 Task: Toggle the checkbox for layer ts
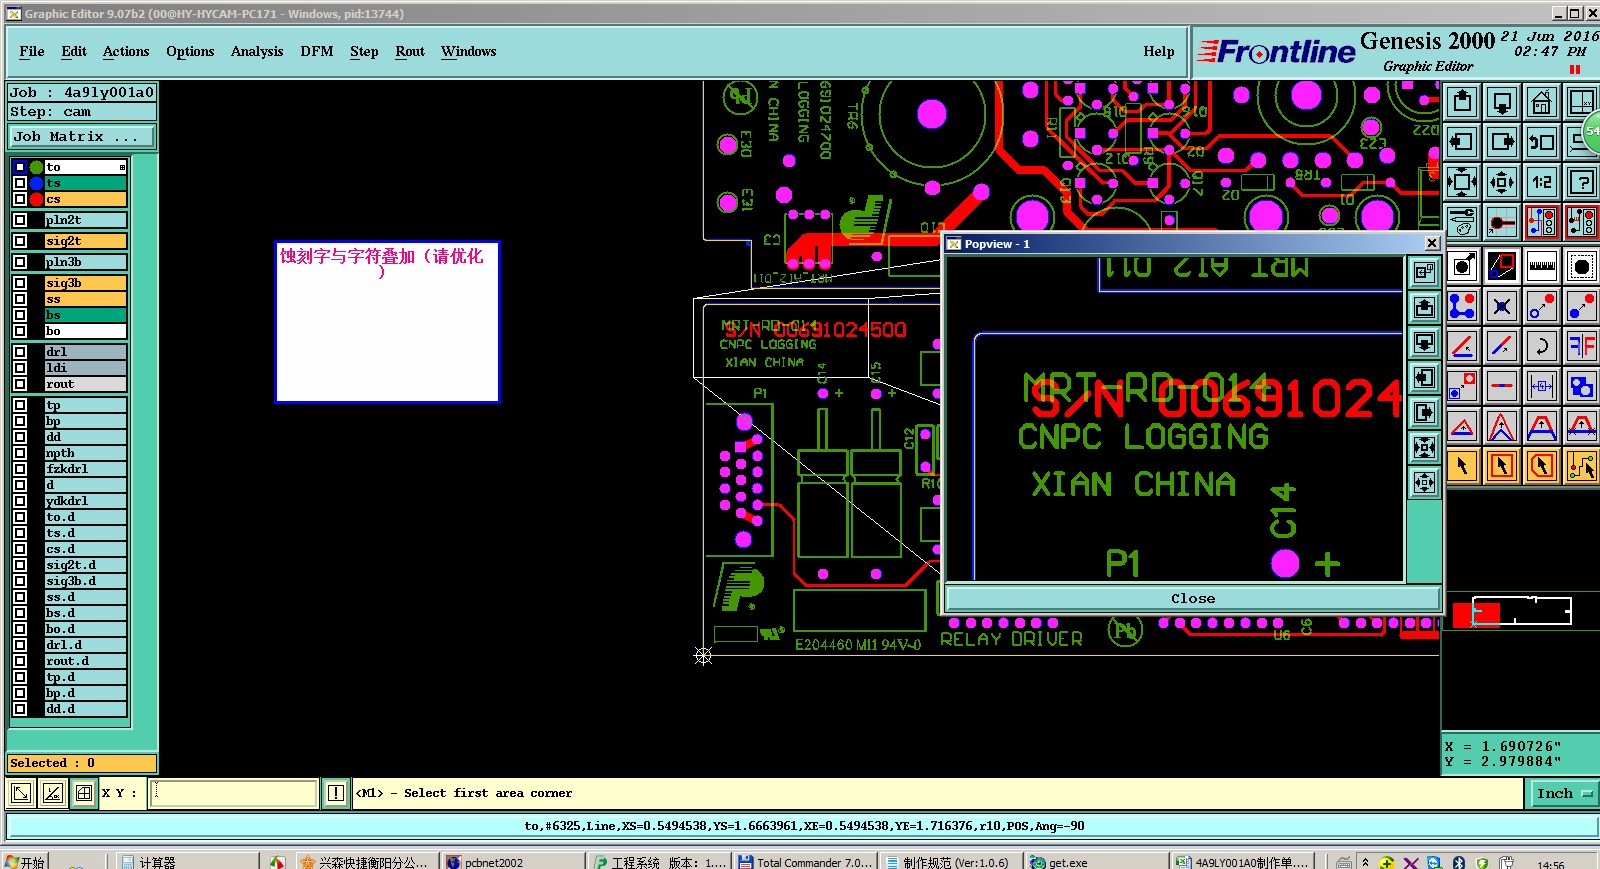click(20, 183)
